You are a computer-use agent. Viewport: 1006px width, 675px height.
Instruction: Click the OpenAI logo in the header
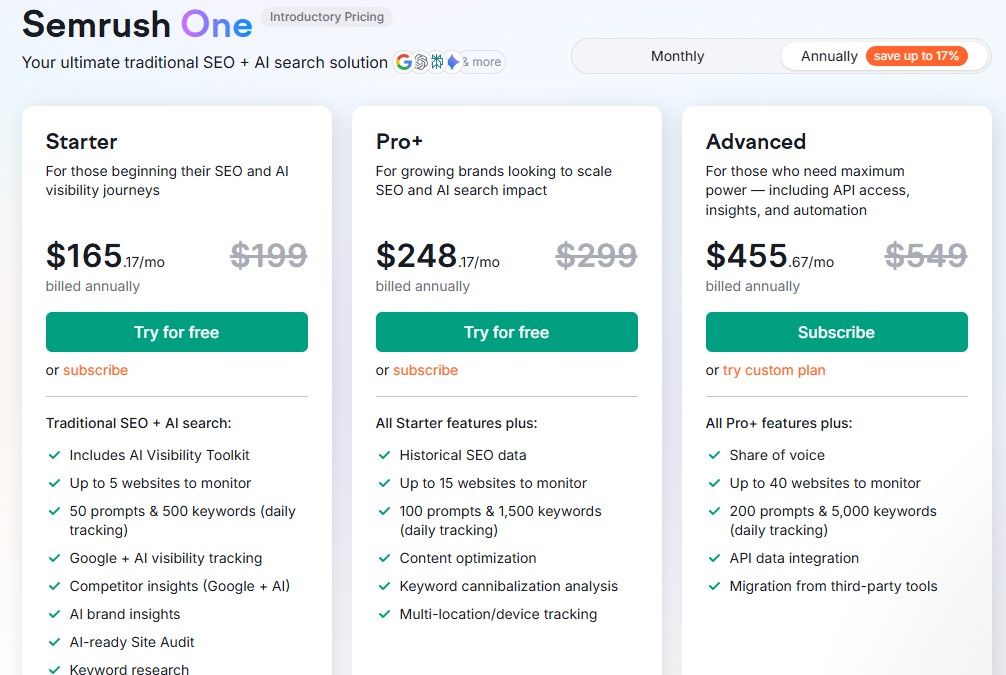421,62
